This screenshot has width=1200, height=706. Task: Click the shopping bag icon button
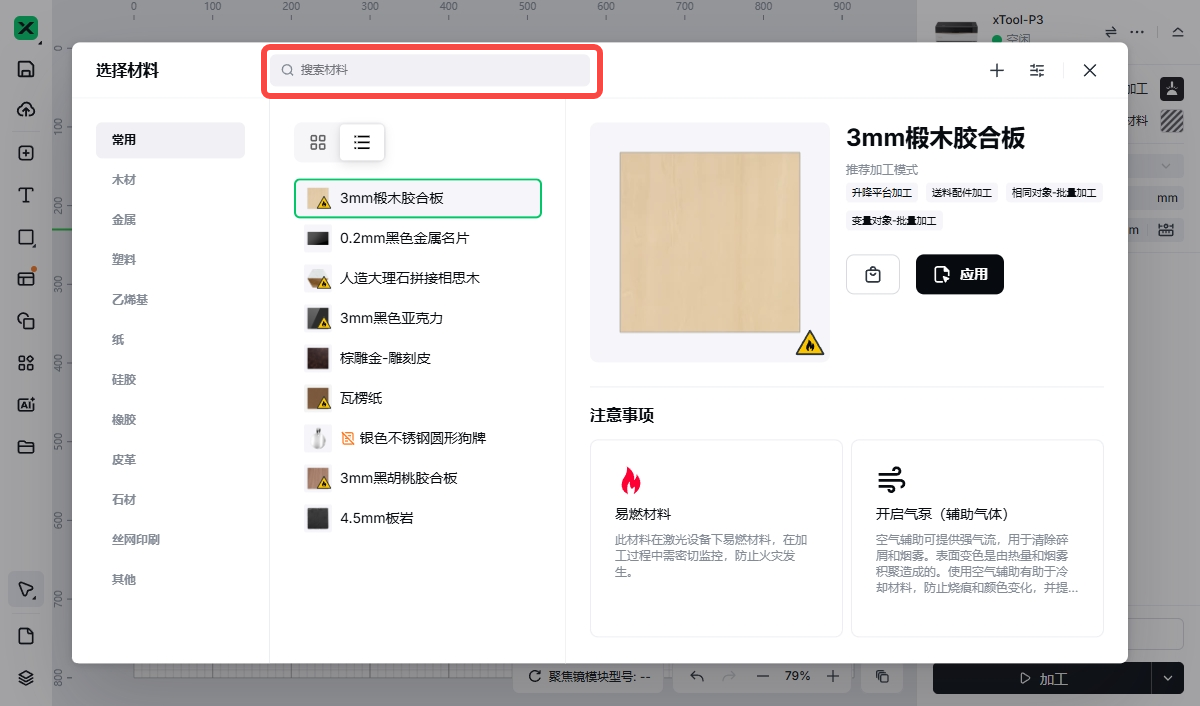pos(873,274)
